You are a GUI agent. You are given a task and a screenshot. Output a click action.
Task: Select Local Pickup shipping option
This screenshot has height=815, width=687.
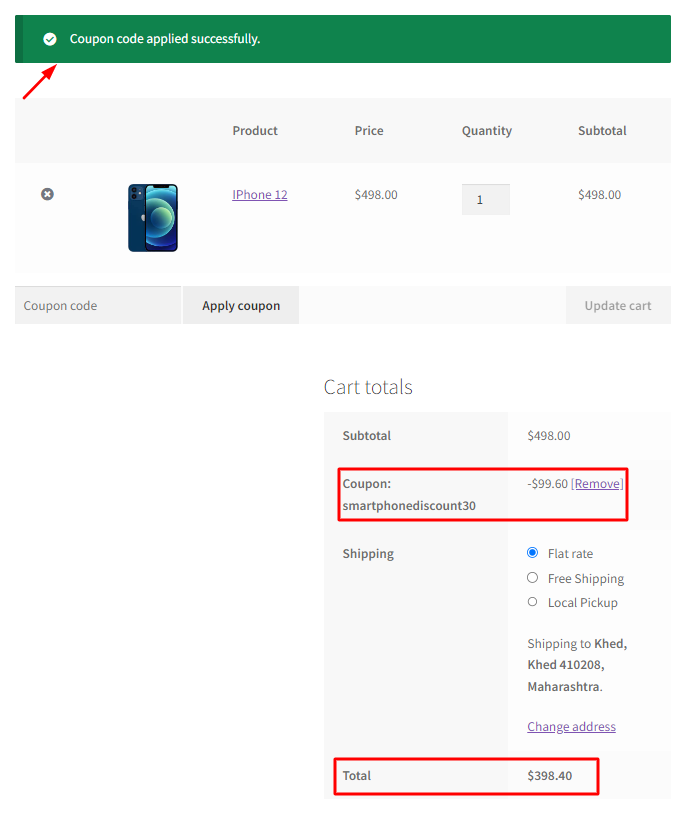[x=532, y=602]
